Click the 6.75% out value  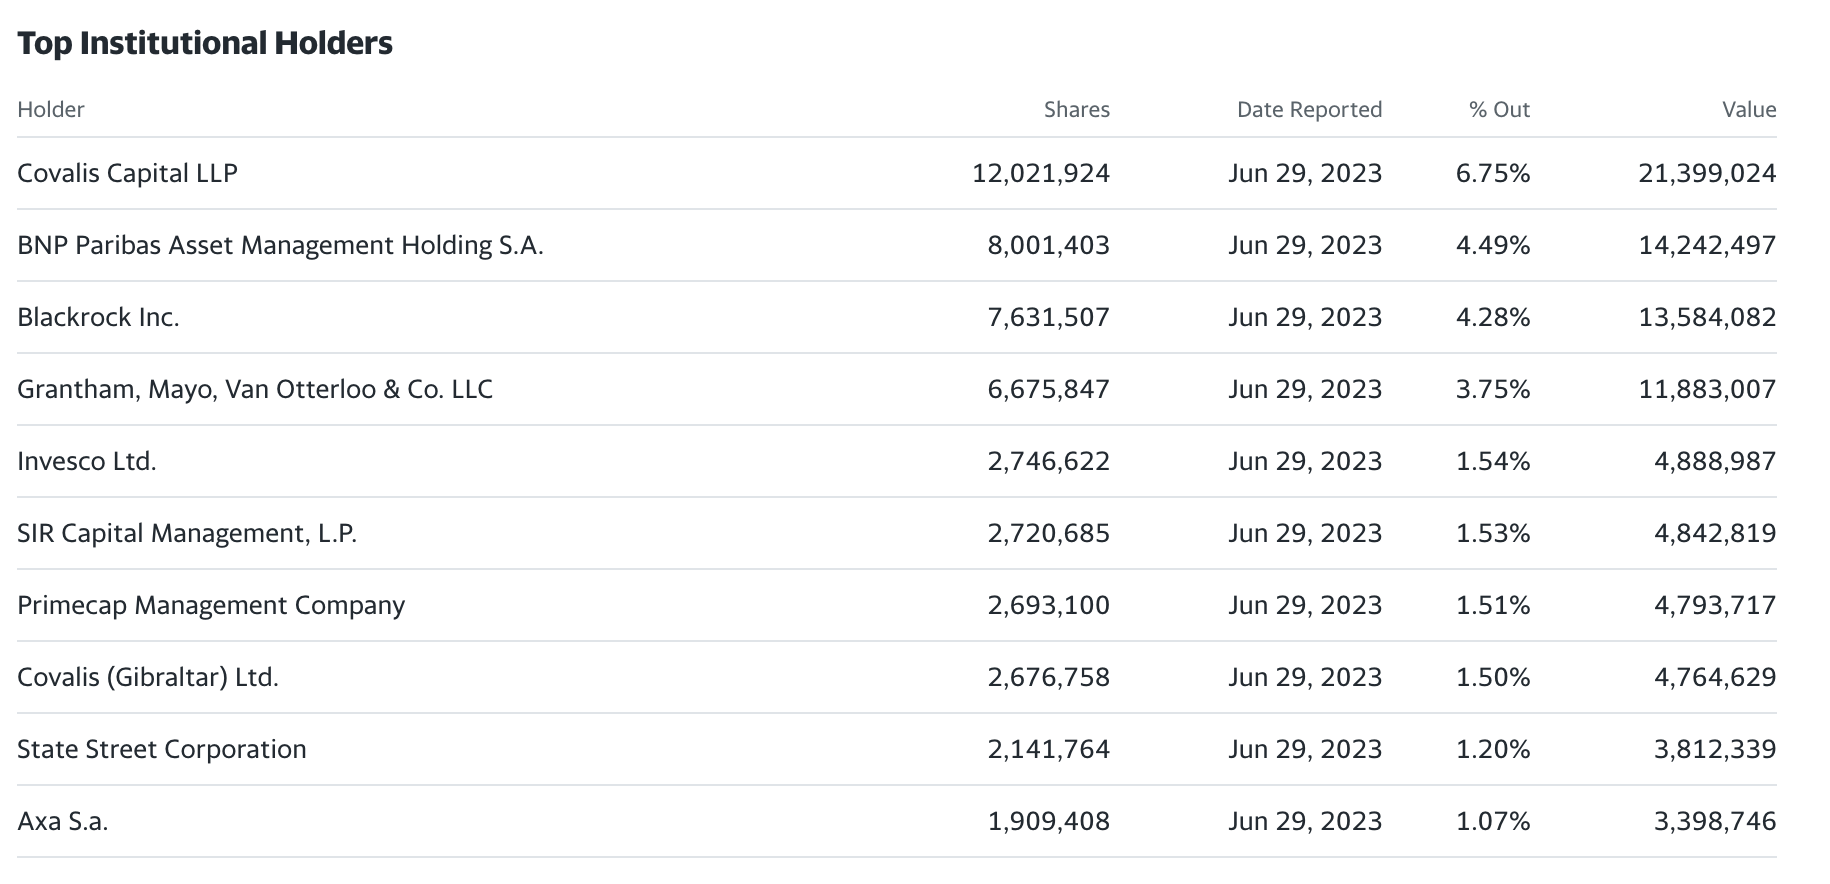pos(1493,173)
